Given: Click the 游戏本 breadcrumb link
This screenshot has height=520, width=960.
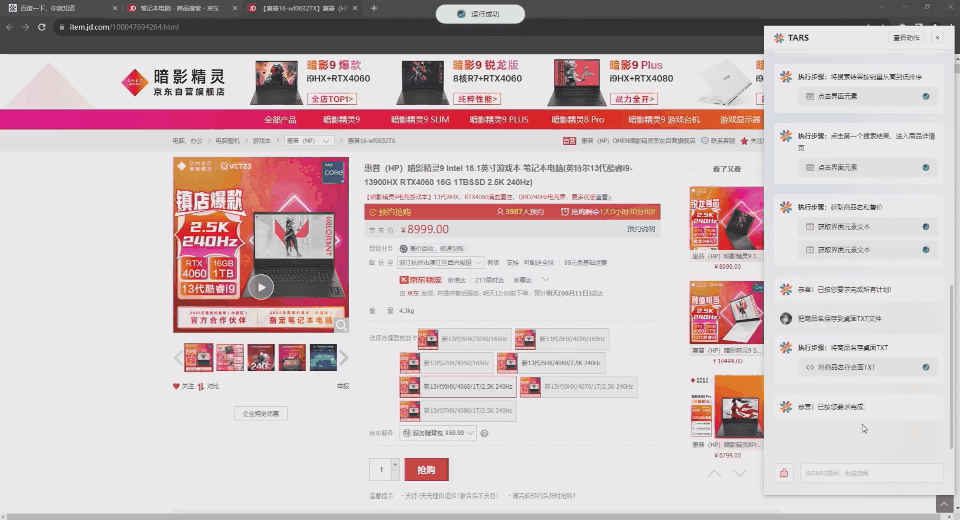Looking at the screenshot, I should [x=261, y=141].
